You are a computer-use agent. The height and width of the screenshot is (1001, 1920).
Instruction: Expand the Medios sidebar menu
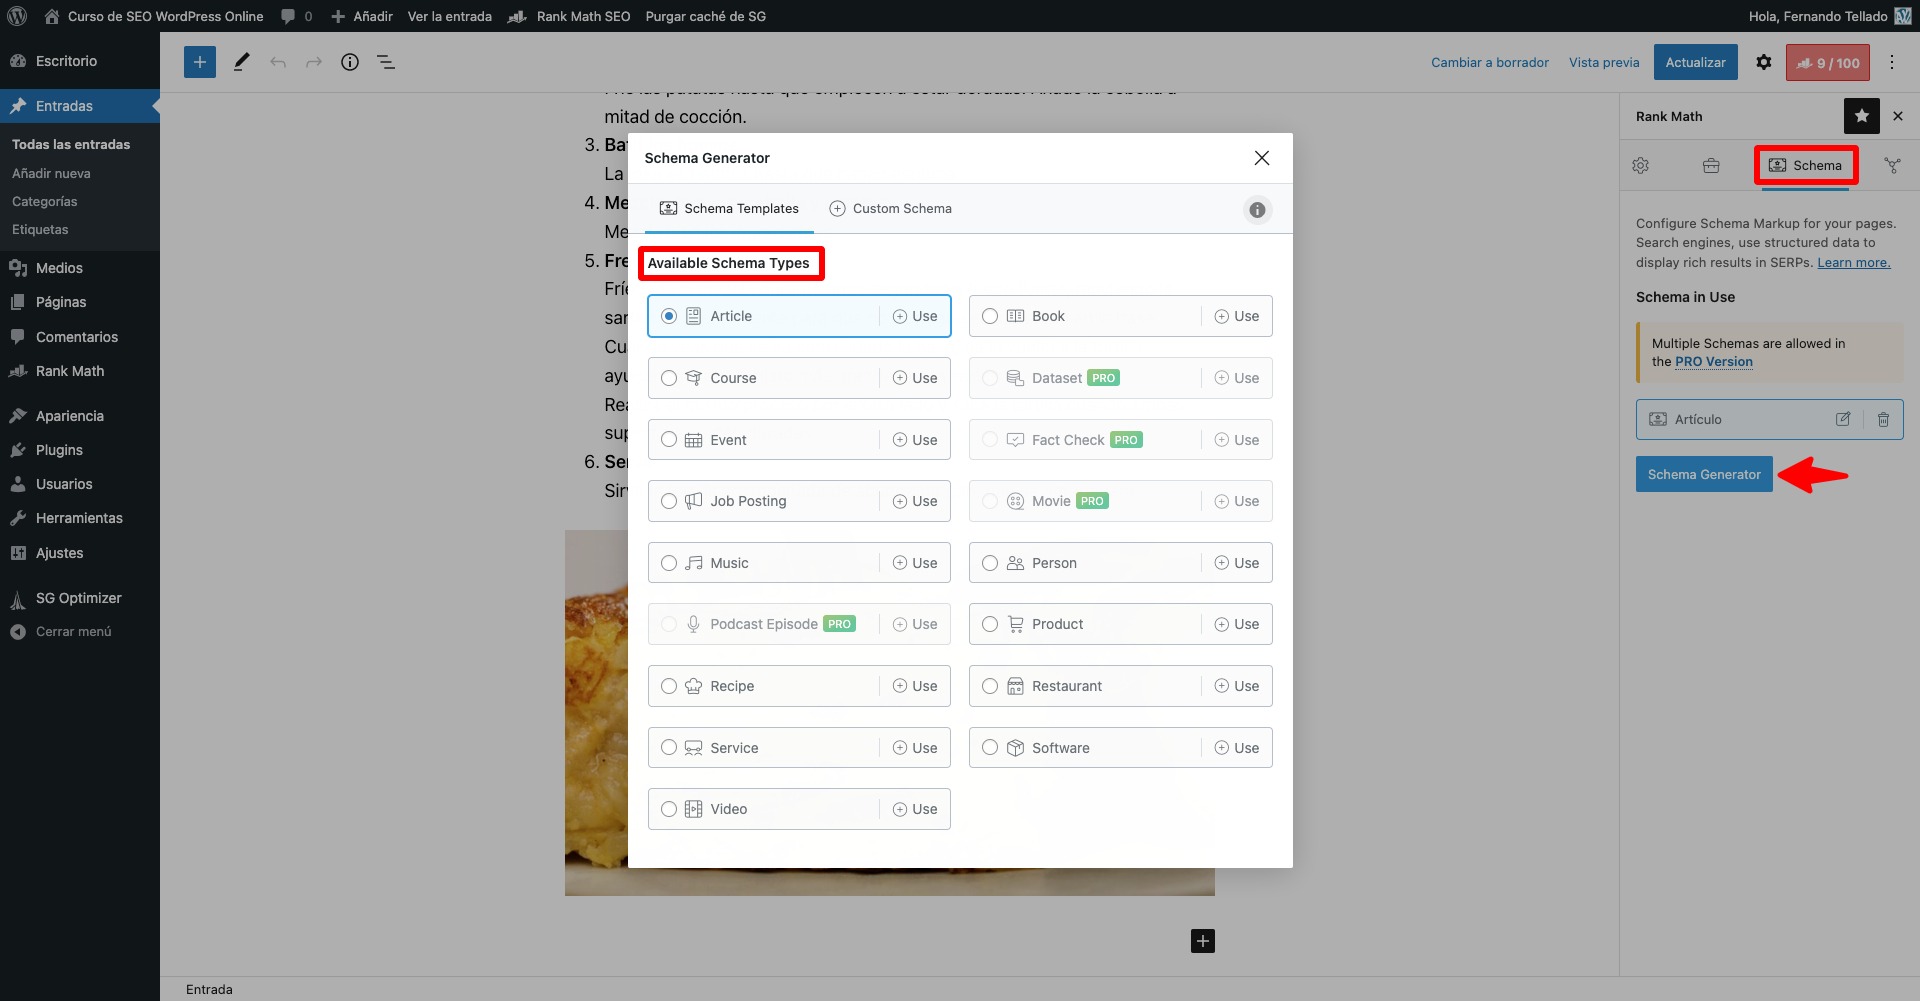58,268
